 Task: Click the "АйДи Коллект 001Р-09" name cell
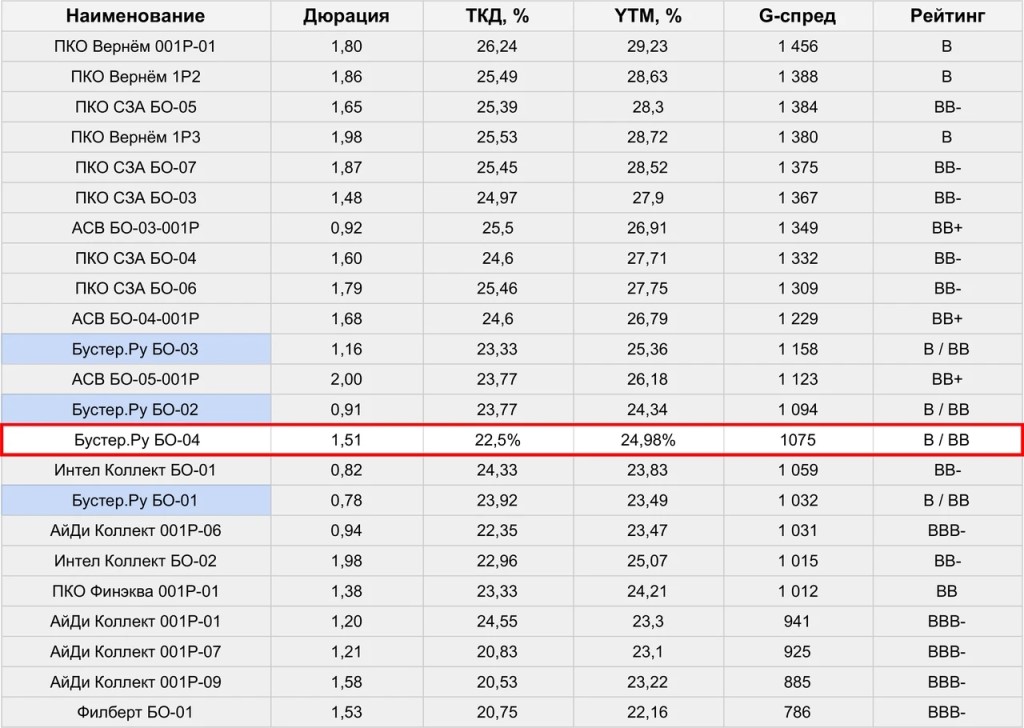135,682
